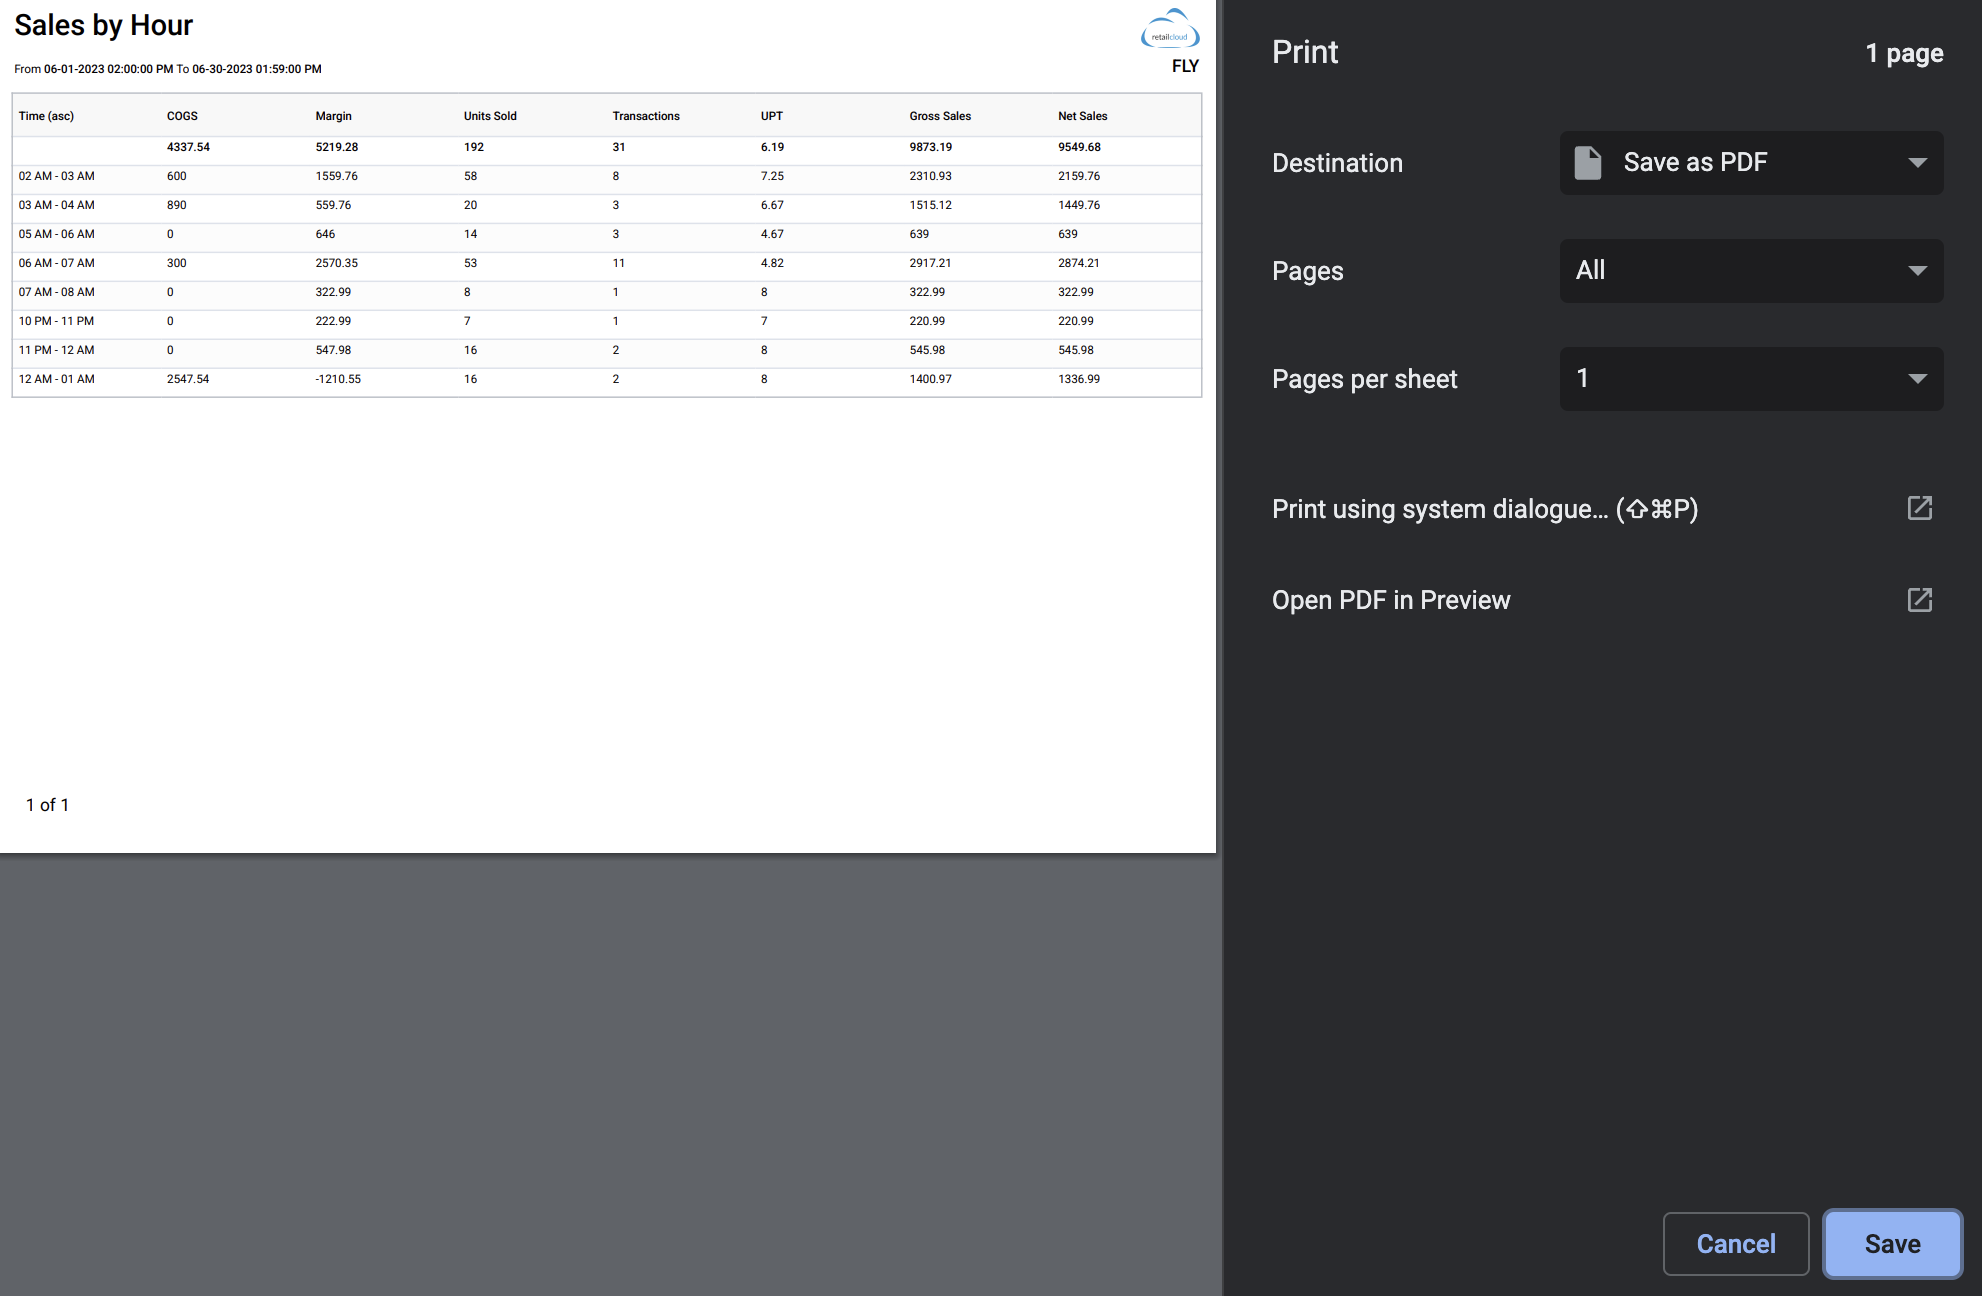The width and height of the screenshot is (1982, 1296).
Task: Click the Gross Sales column header
Action: tap(940, 115)
